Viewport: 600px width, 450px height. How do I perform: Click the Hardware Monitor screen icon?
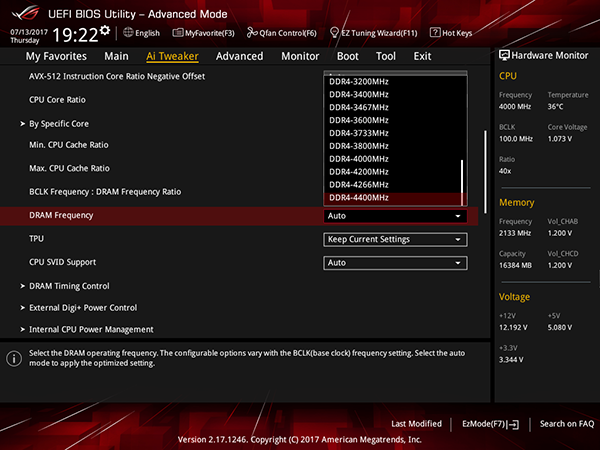pyautogui.click(x=504, y=55)
